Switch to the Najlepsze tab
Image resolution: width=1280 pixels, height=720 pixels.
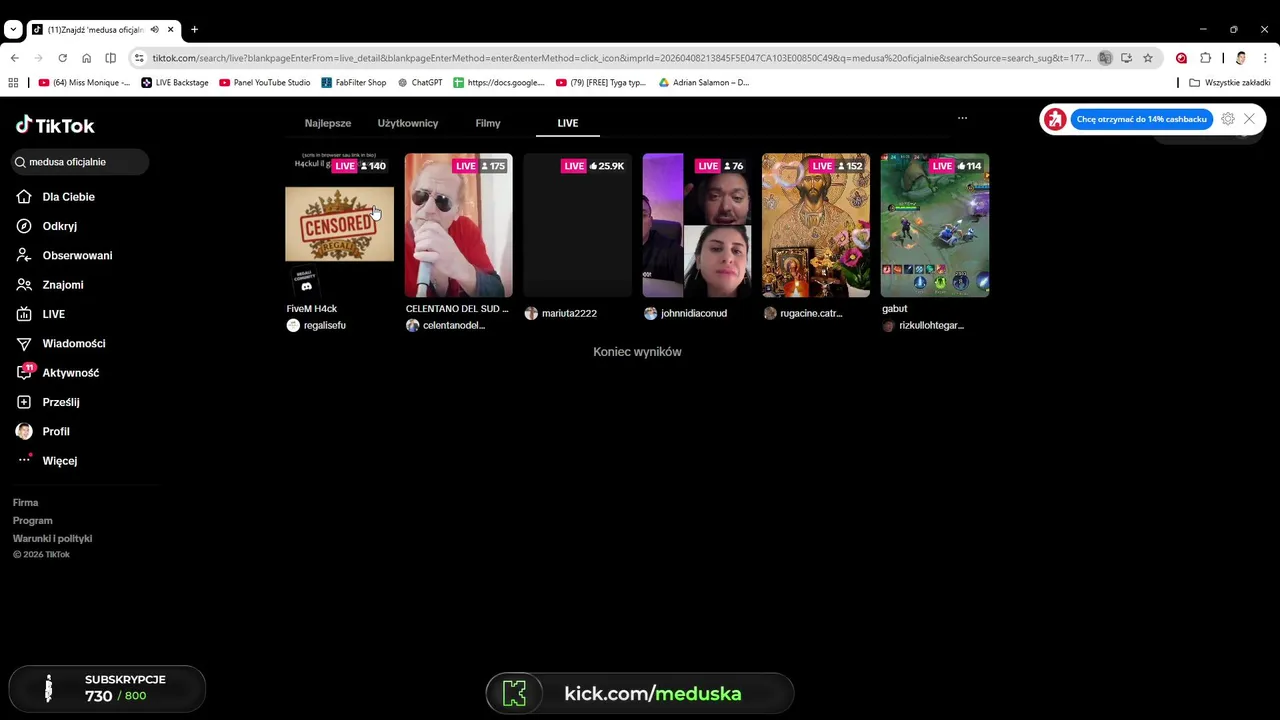click(328, 123)
